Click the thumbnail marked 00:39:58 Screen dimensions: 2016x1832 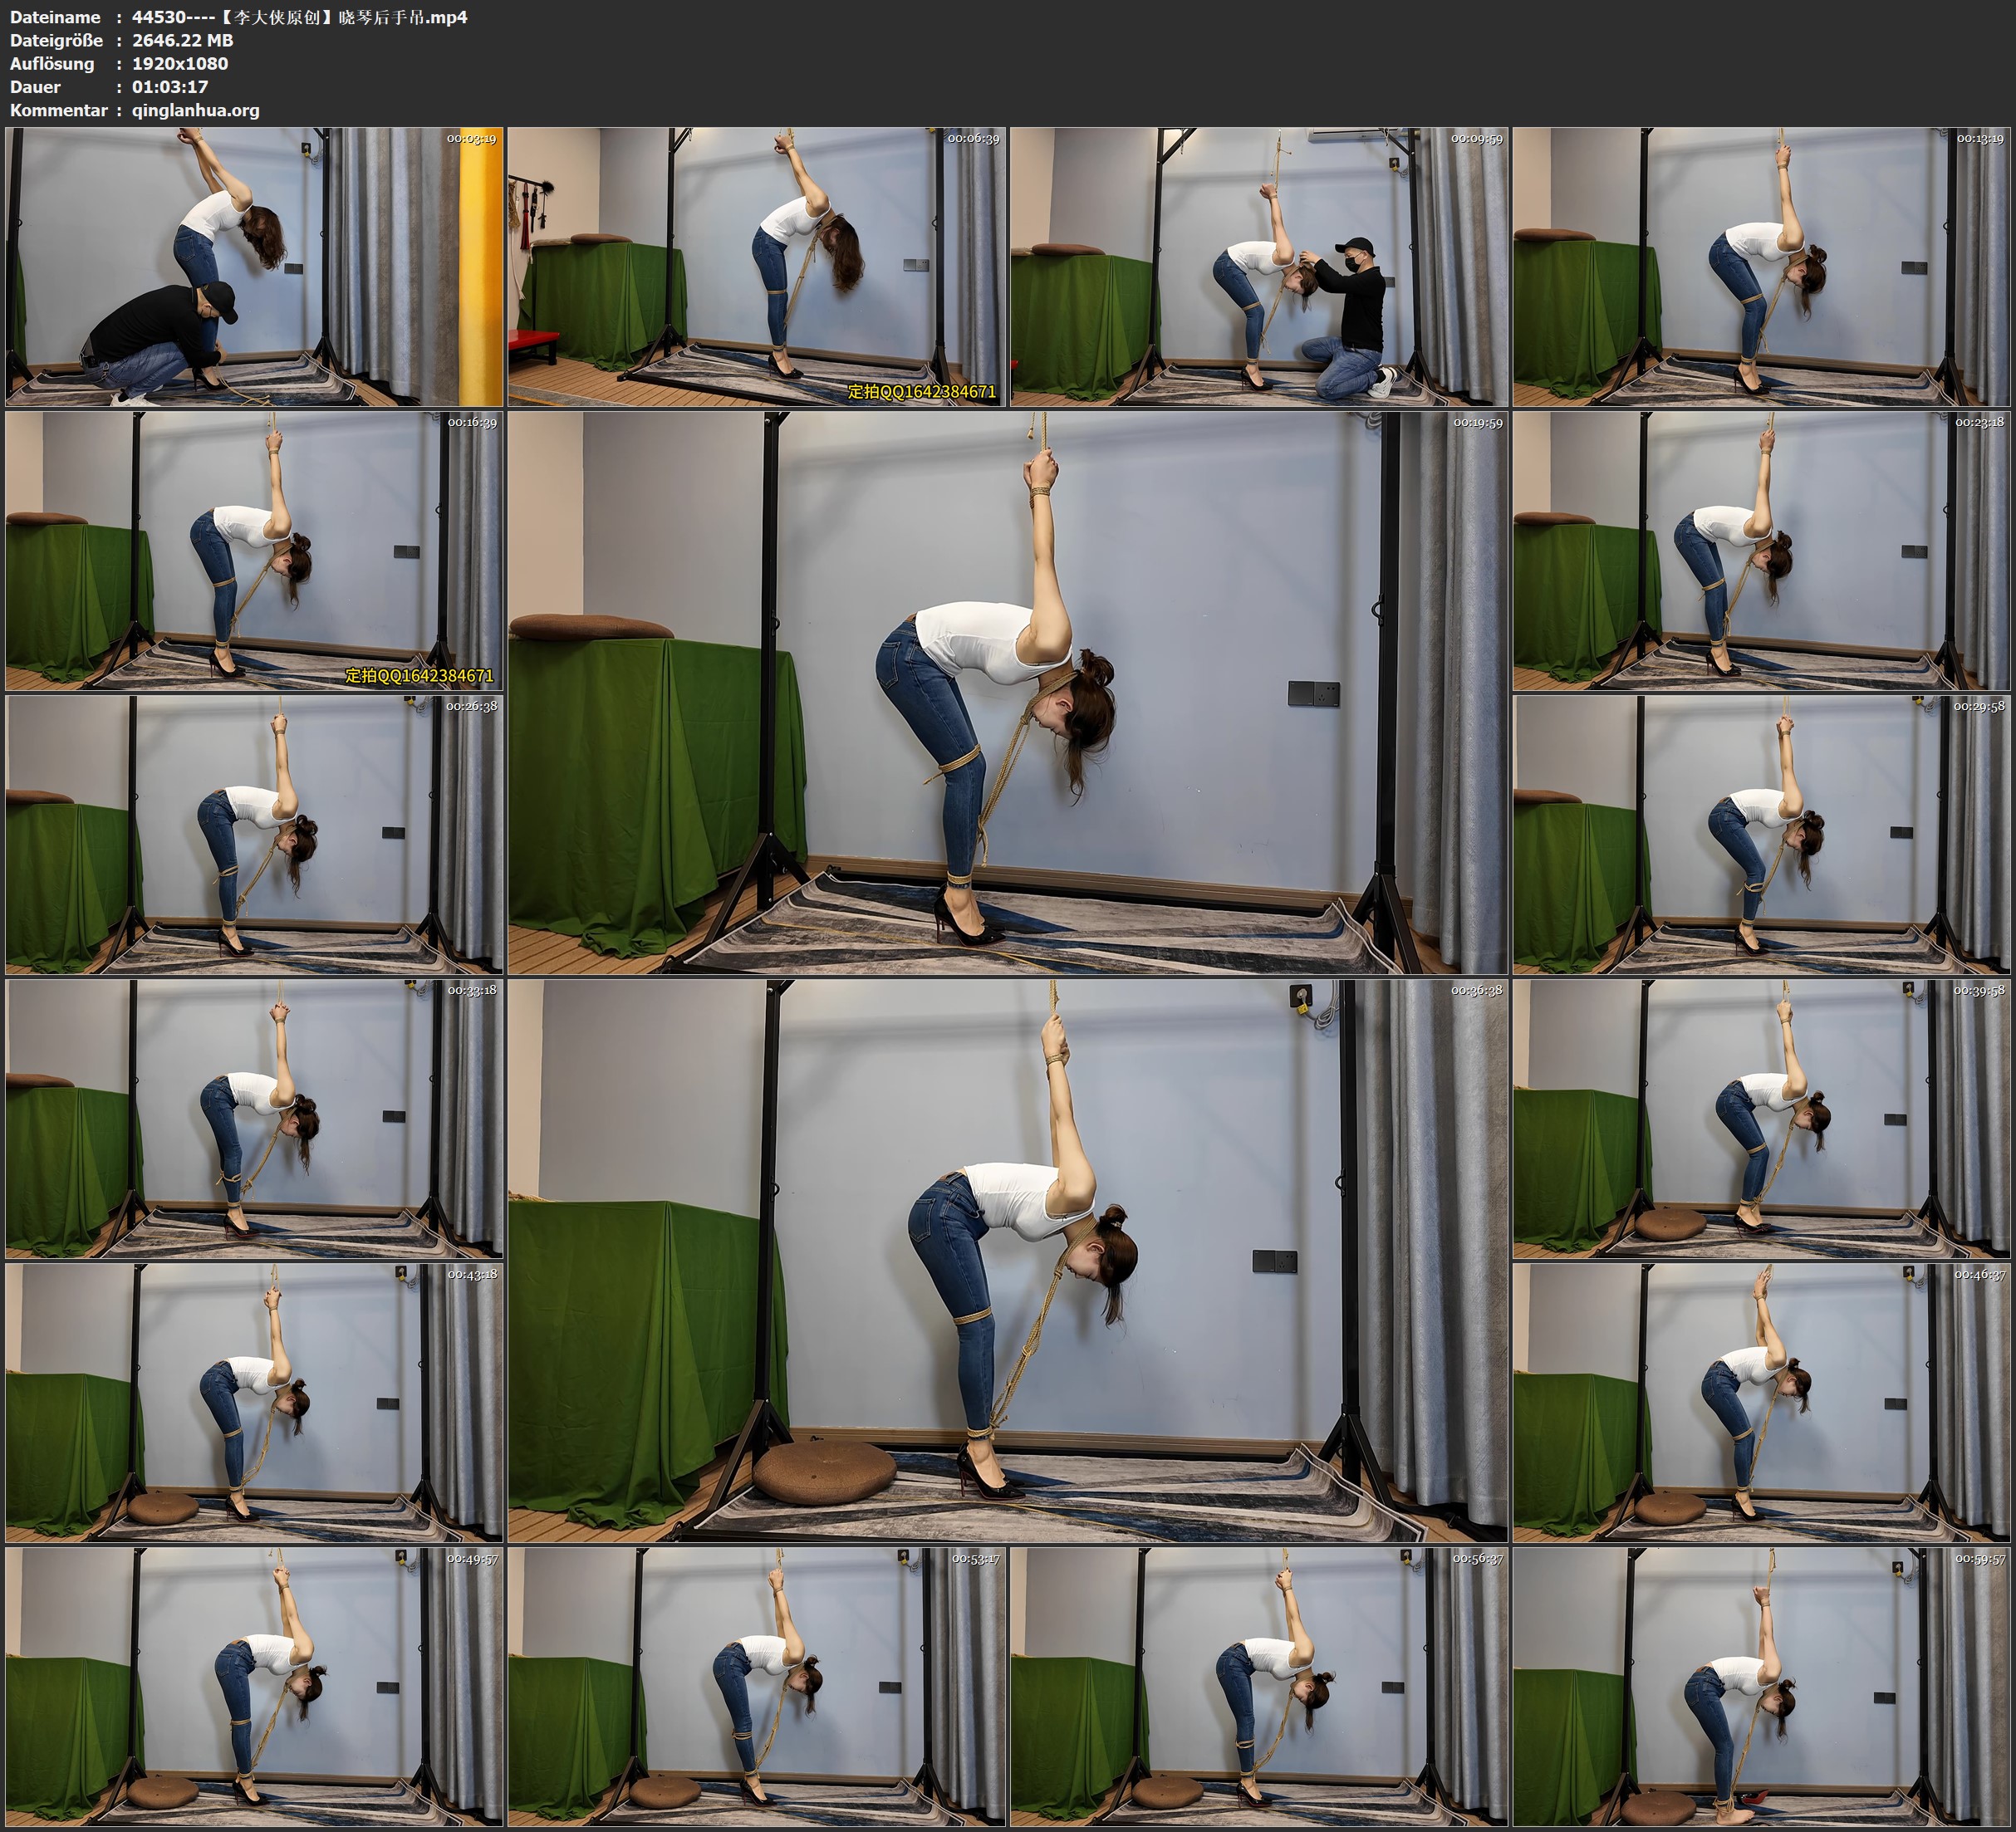1760,1119
